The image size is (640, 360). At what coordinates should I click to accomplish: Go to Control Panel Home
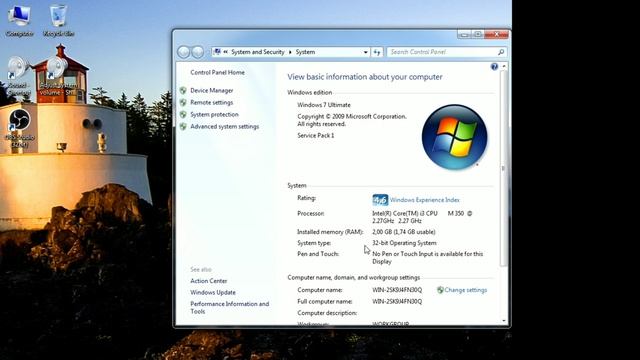coord(217,73)
